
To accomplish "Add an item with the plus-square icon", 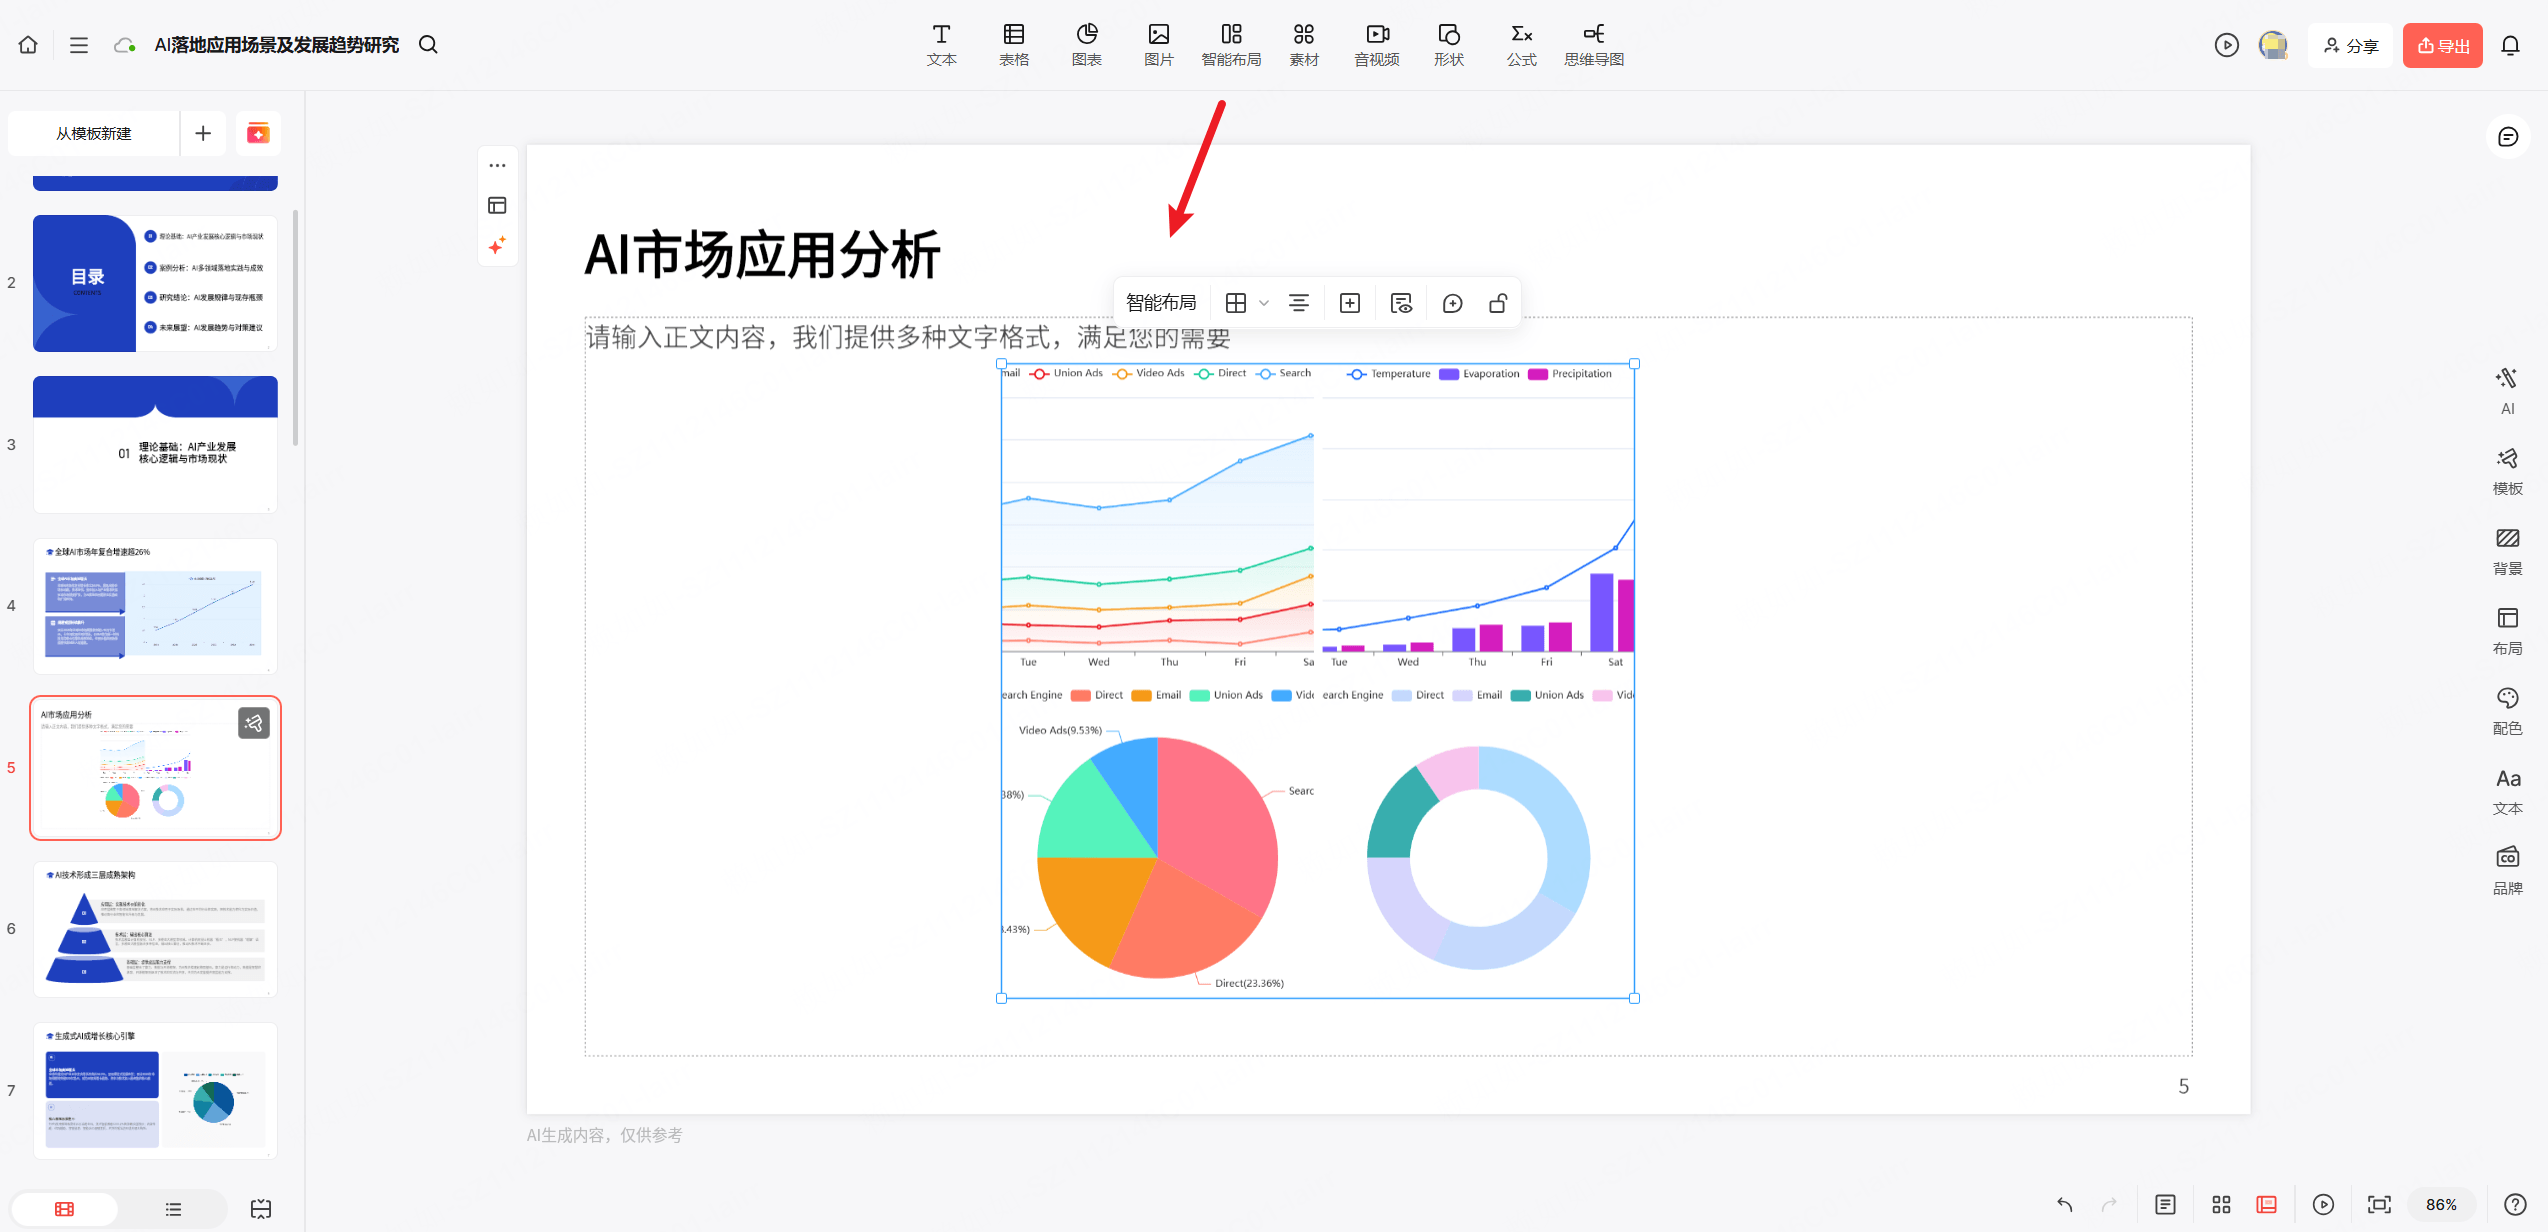I will 1350,303.
